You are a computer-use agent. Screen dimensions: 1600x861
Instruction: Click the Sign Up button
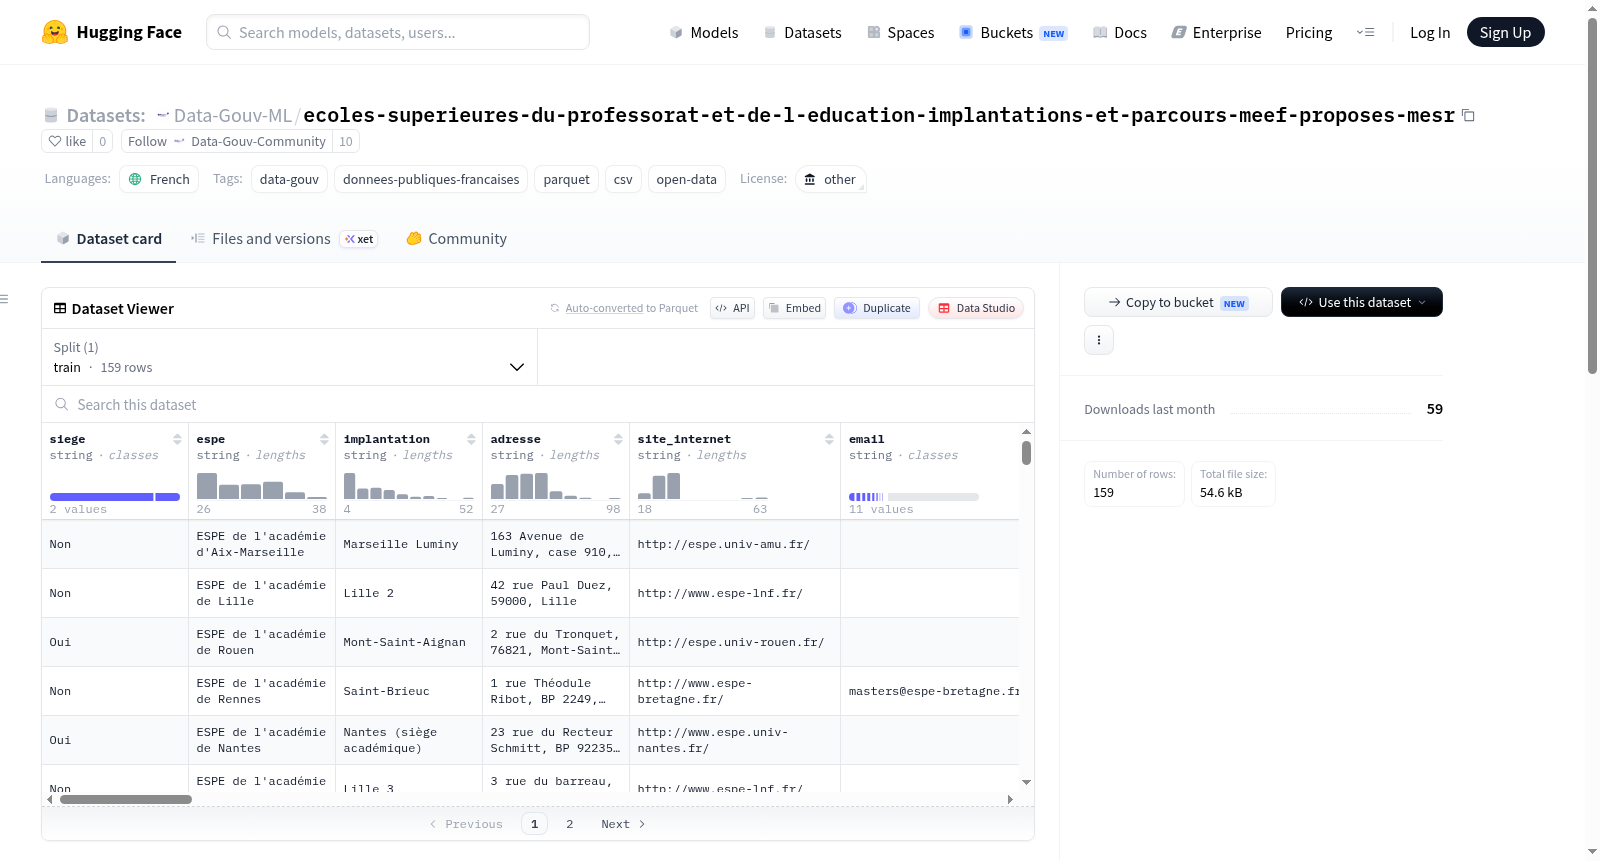[x=1505, y=32]
